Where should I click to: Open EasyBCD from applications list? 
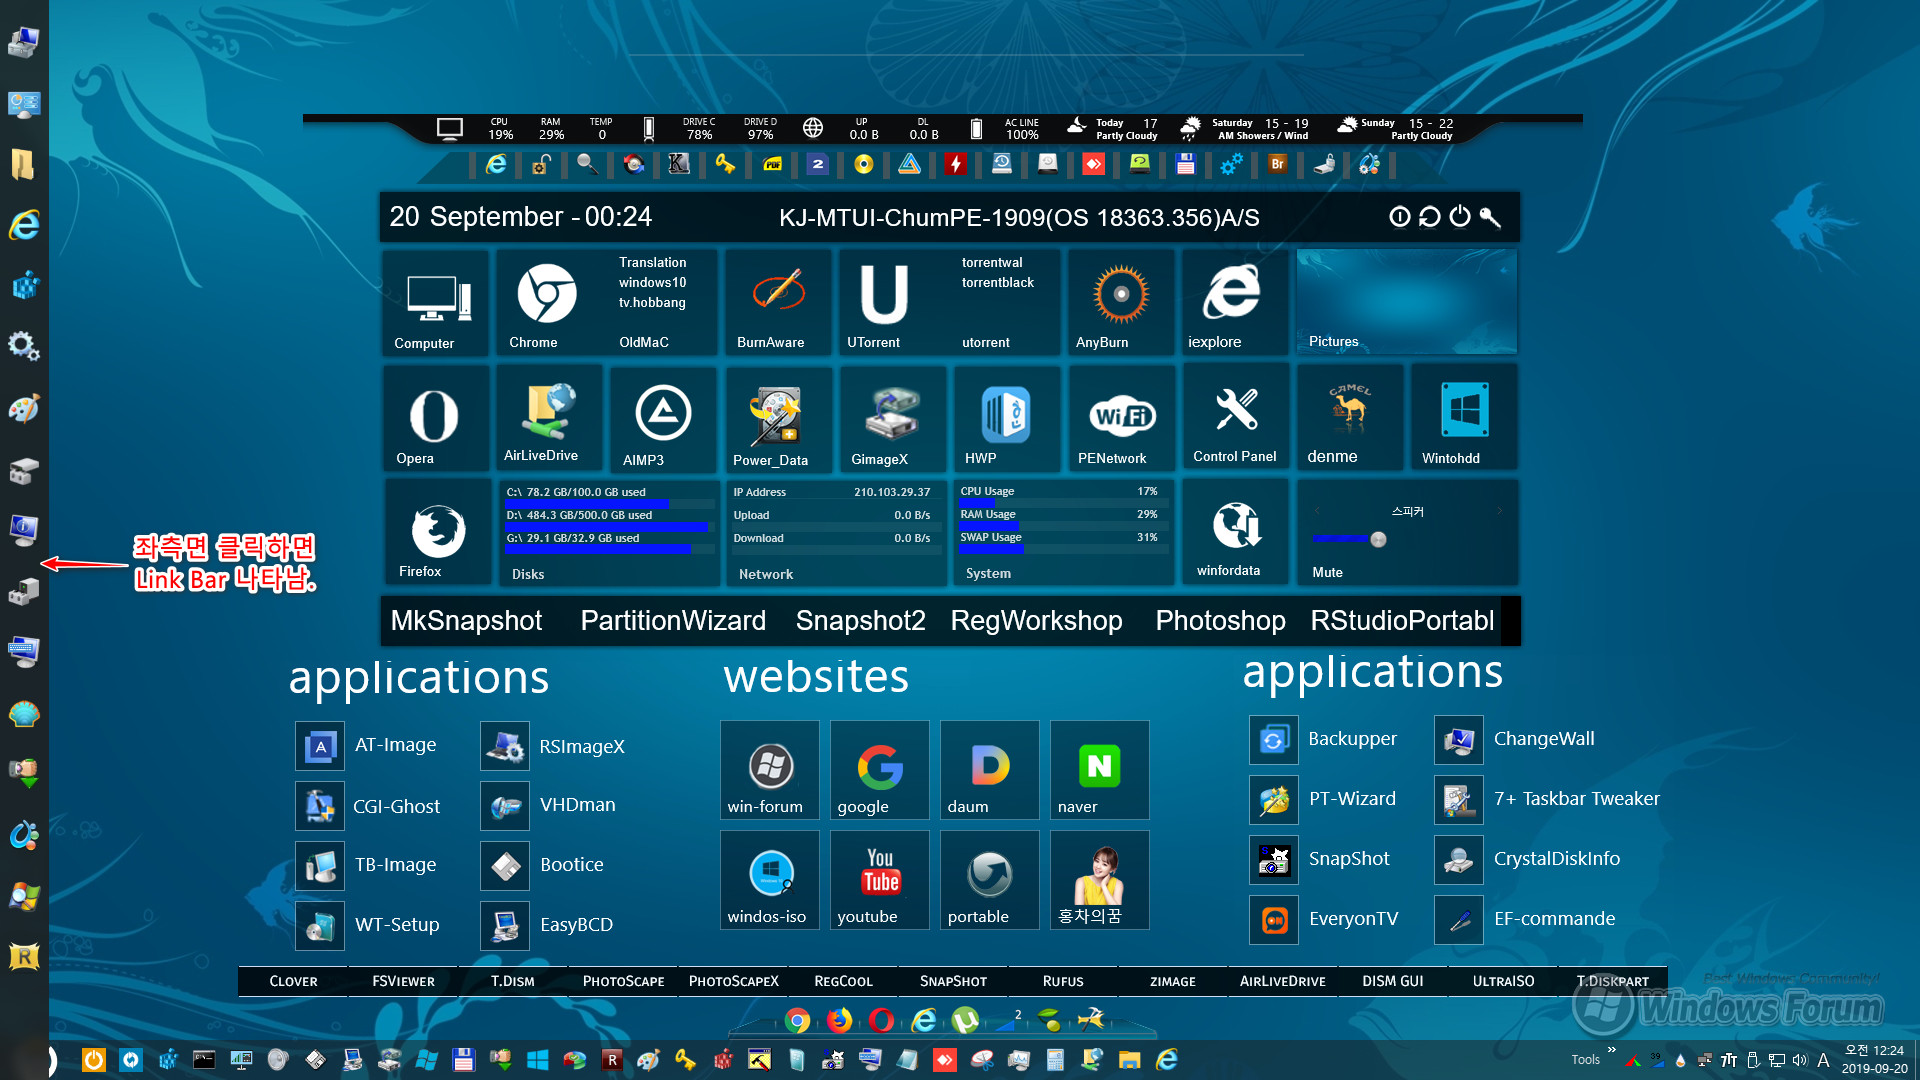point(548,925)
